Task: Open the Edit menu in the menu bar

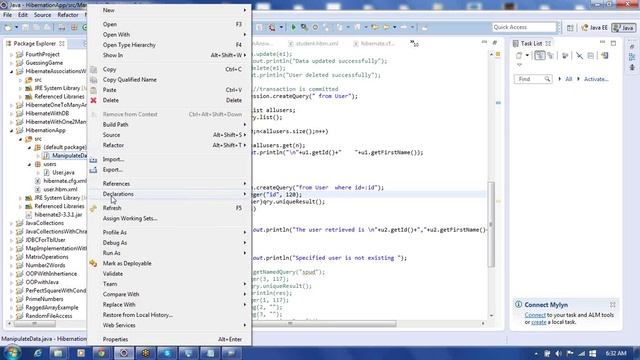Action: (x=23, y=15)
